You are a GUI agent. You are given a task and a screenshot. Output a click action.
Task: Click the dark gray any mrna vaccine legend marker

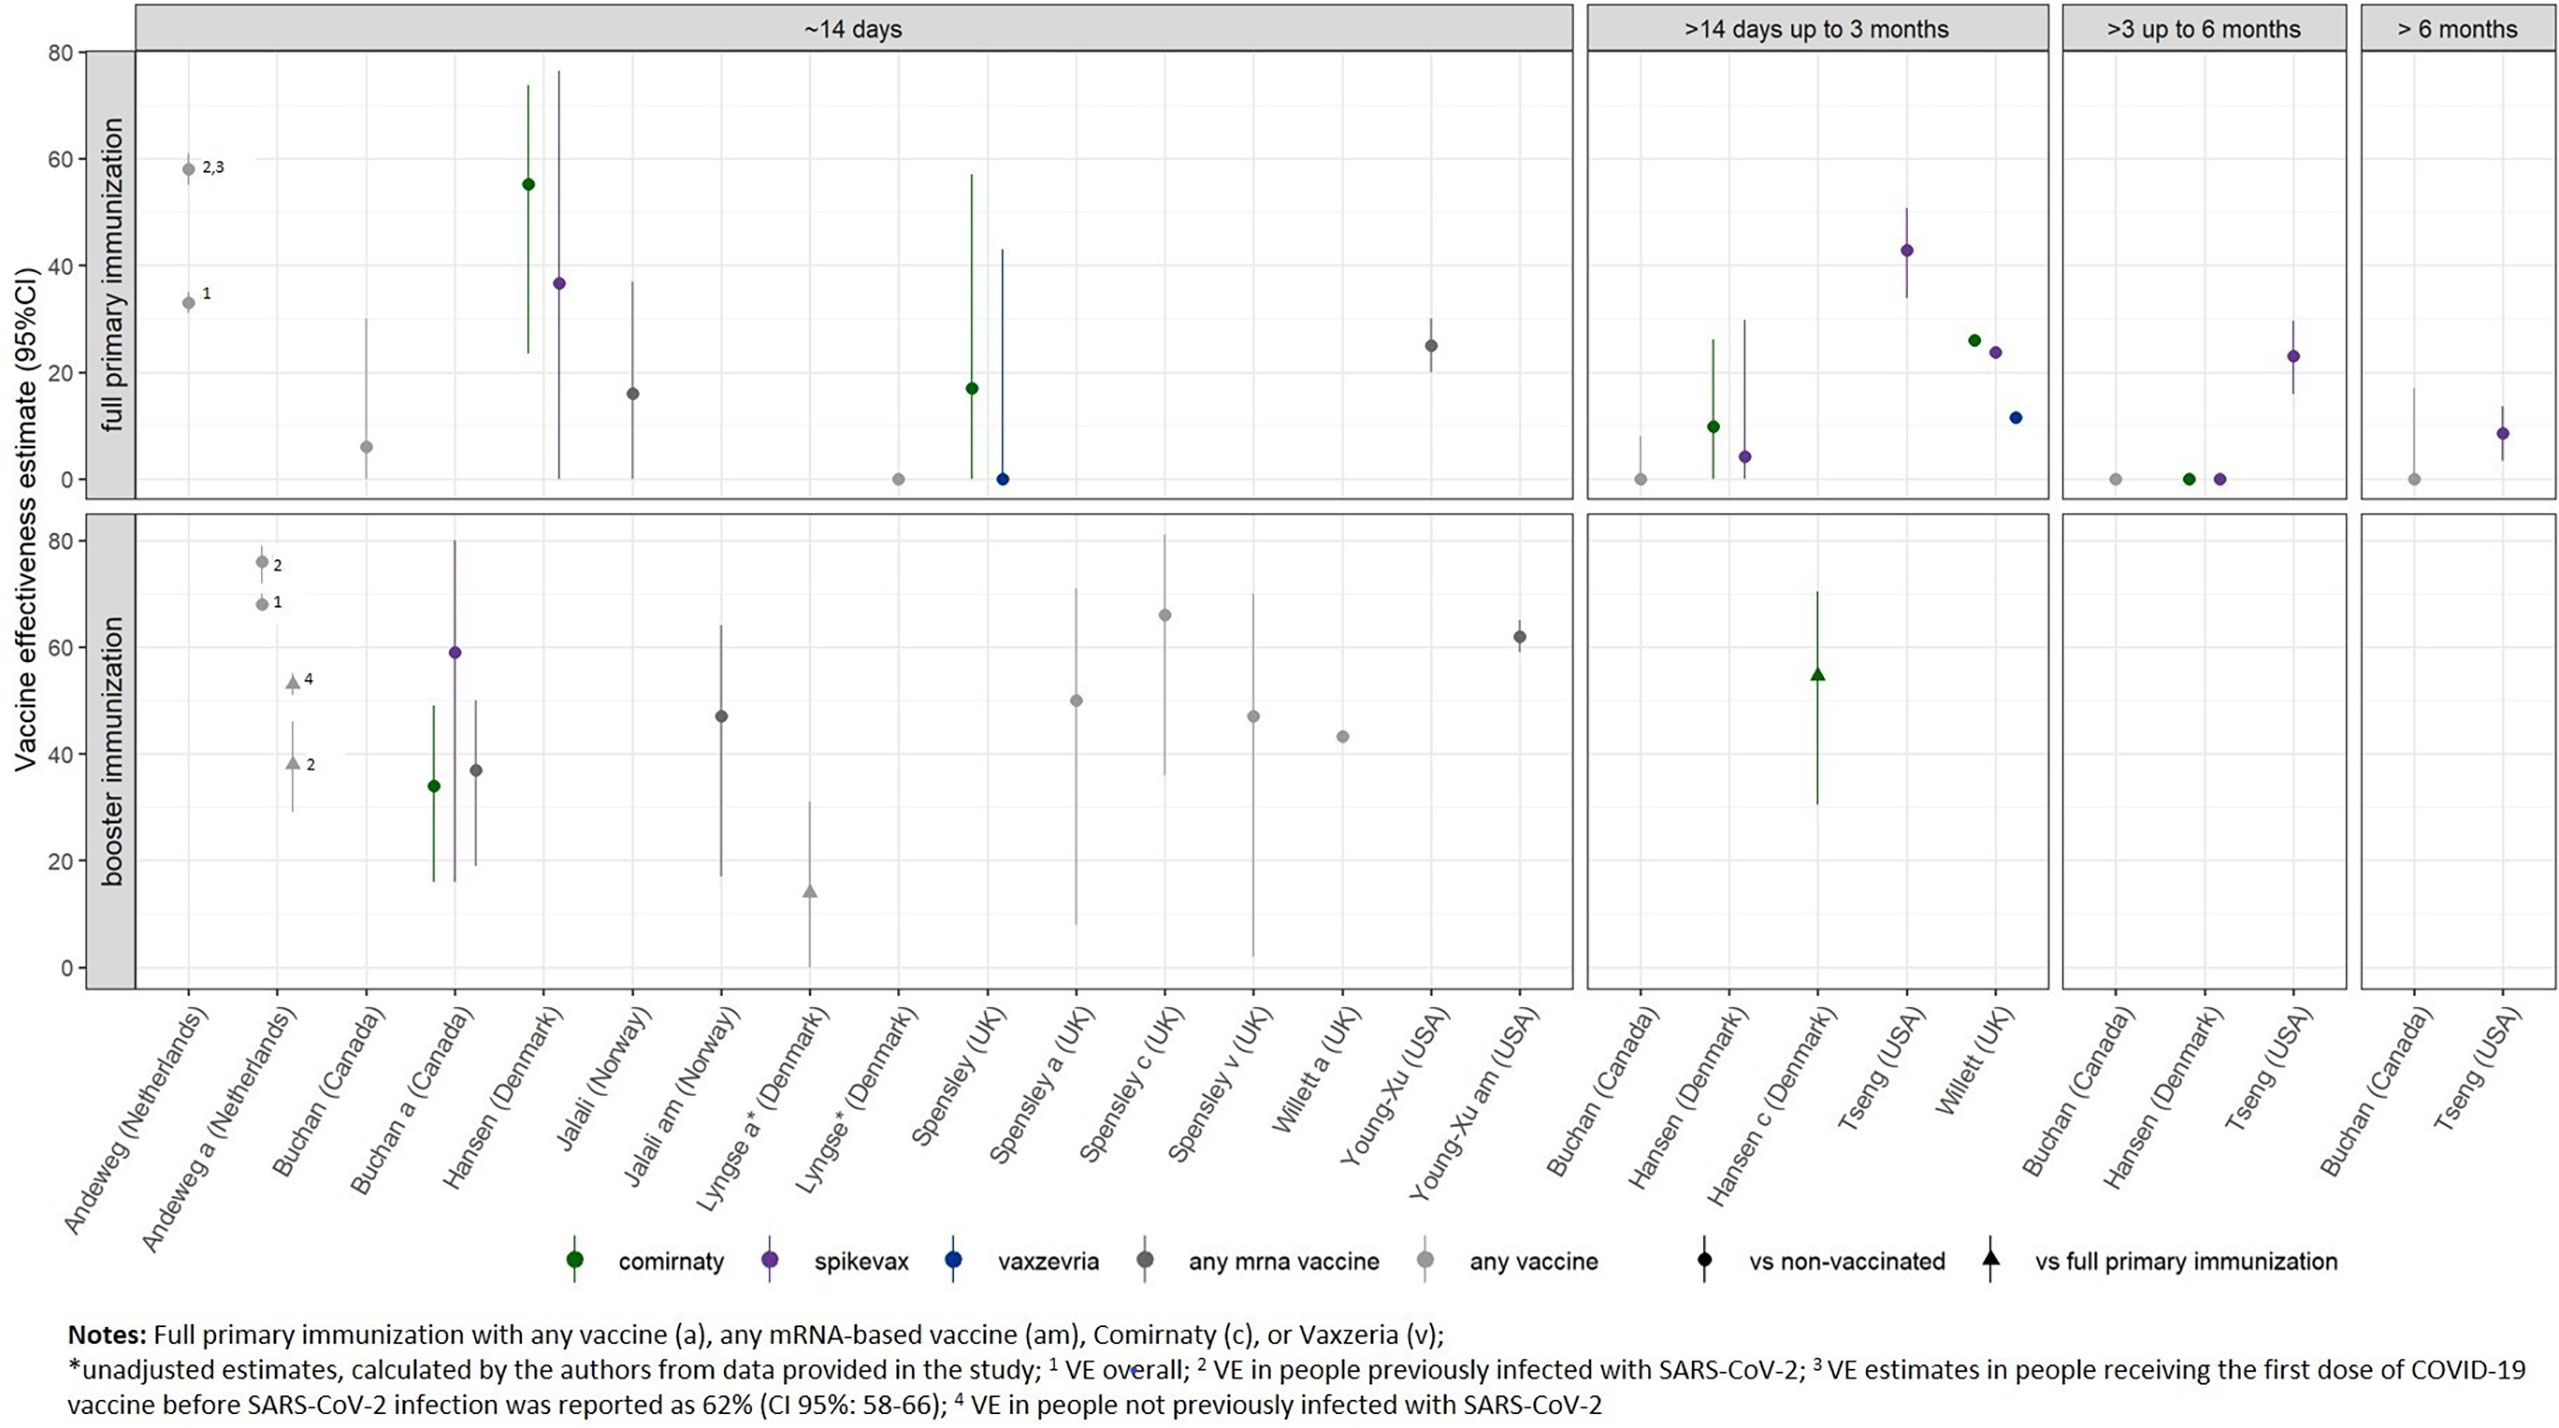tap(1145, 1260)
